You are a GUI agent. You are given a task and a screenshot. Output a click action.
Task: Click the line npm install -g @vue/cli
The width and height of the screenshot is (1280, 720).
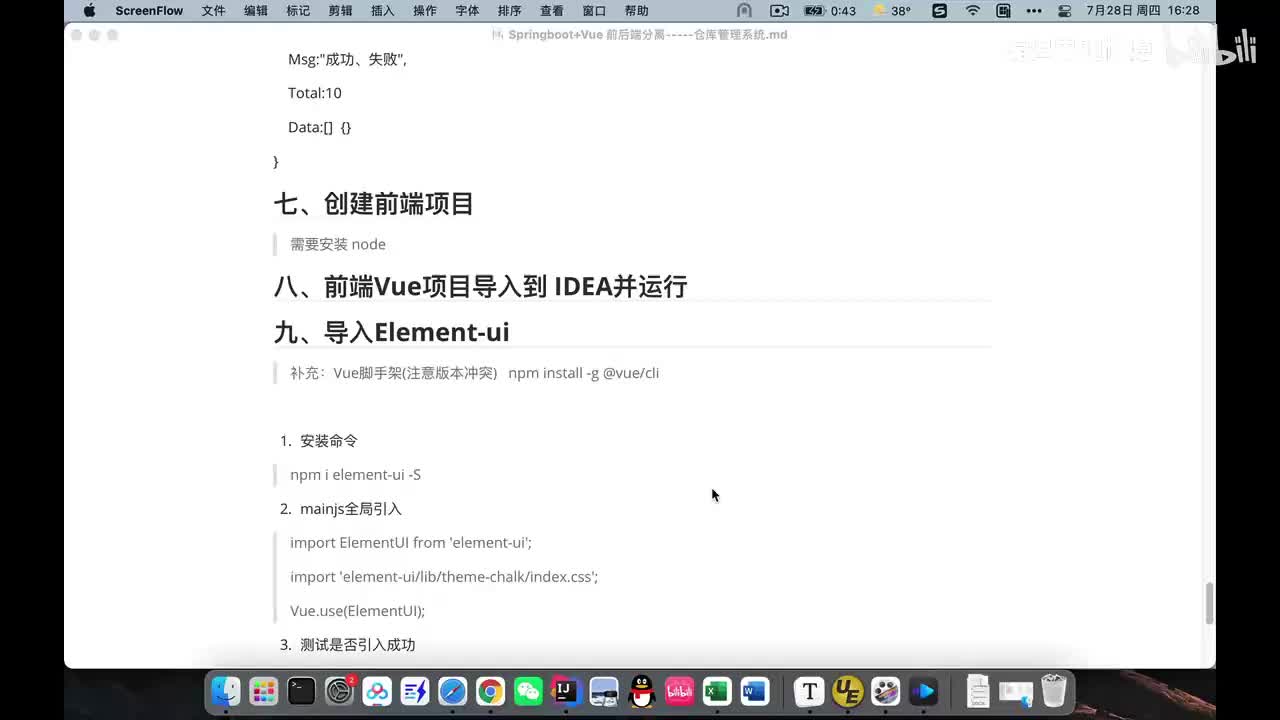[584, 373]
